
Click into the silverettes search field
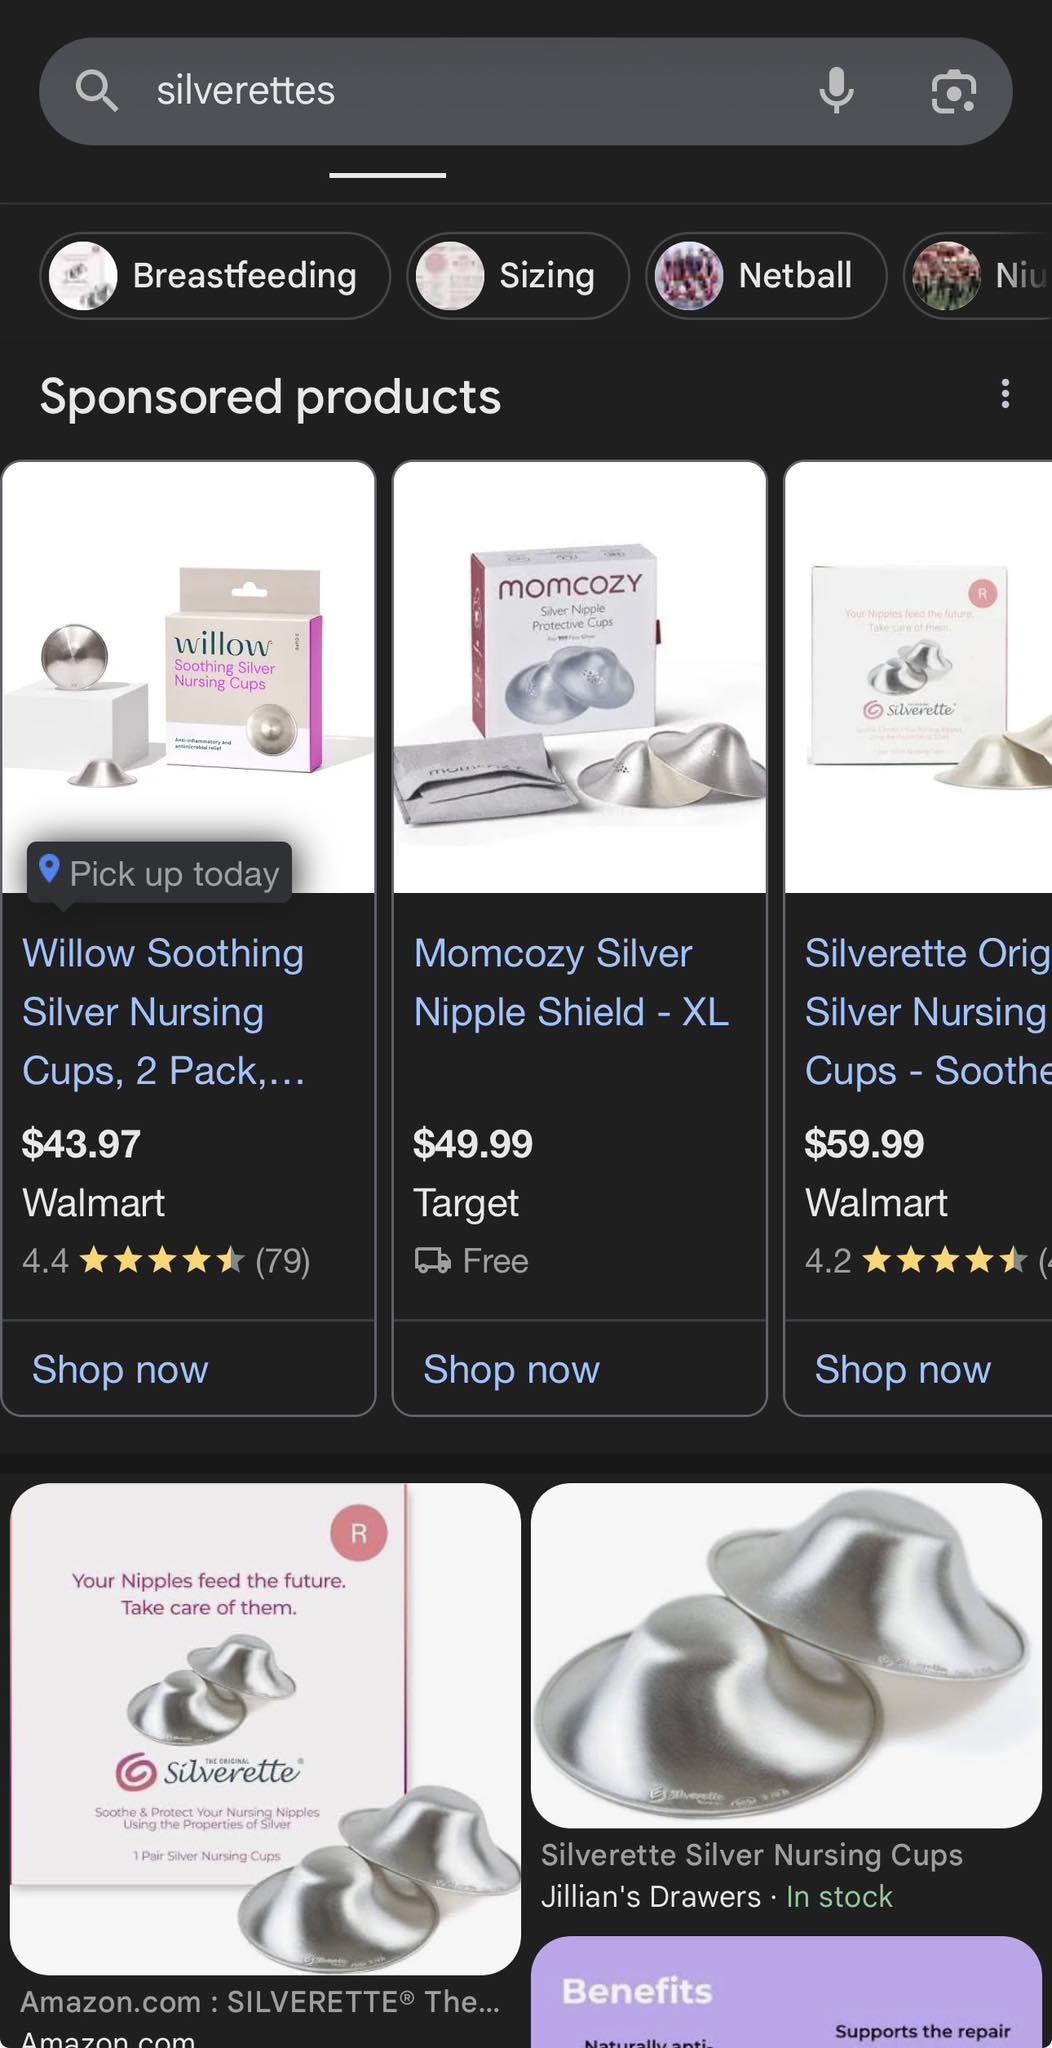[480, 91]
